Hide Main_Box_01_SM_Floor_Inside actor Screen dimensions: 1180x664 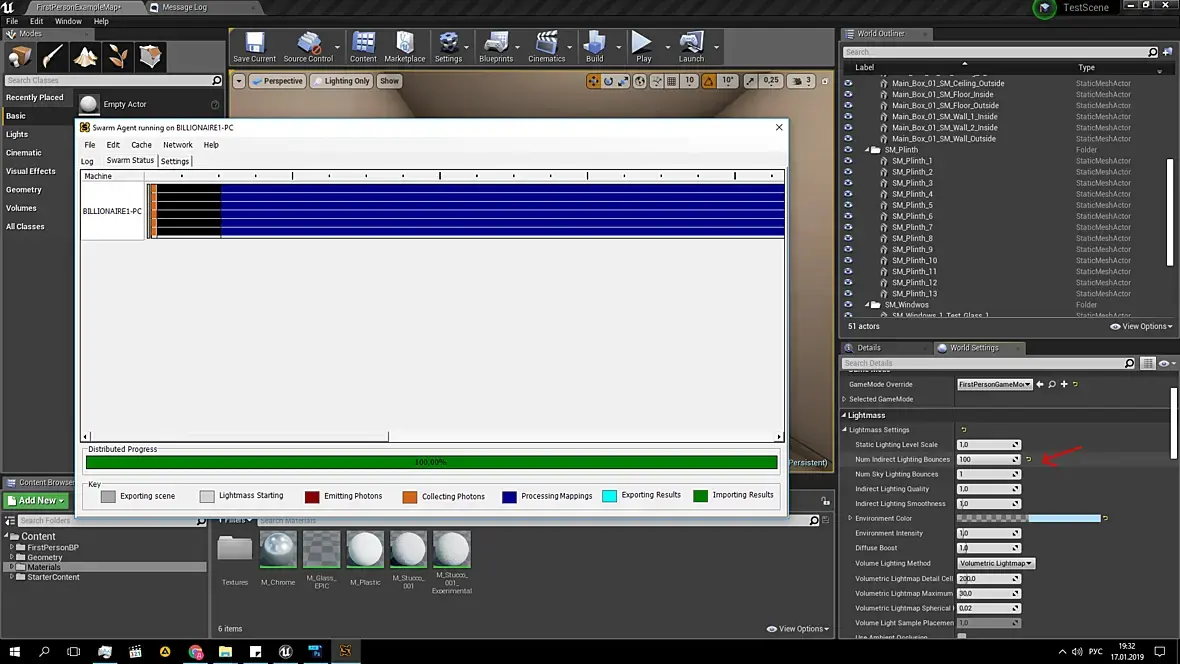(848, 94)
